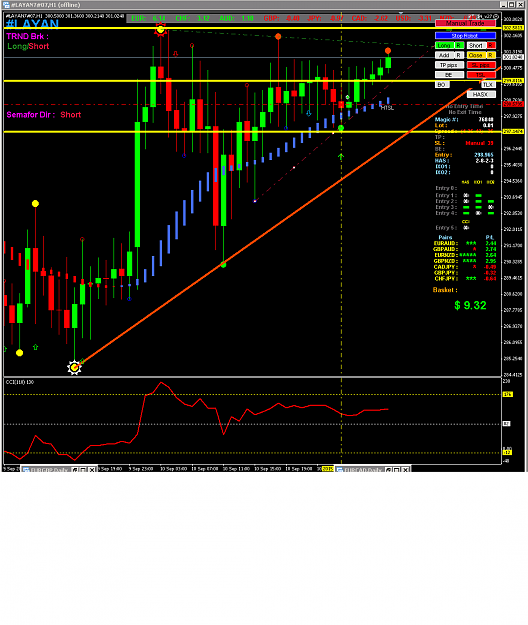Click the yellow dot low marker at bottom left
528x625 pixels.
point(19,353)
